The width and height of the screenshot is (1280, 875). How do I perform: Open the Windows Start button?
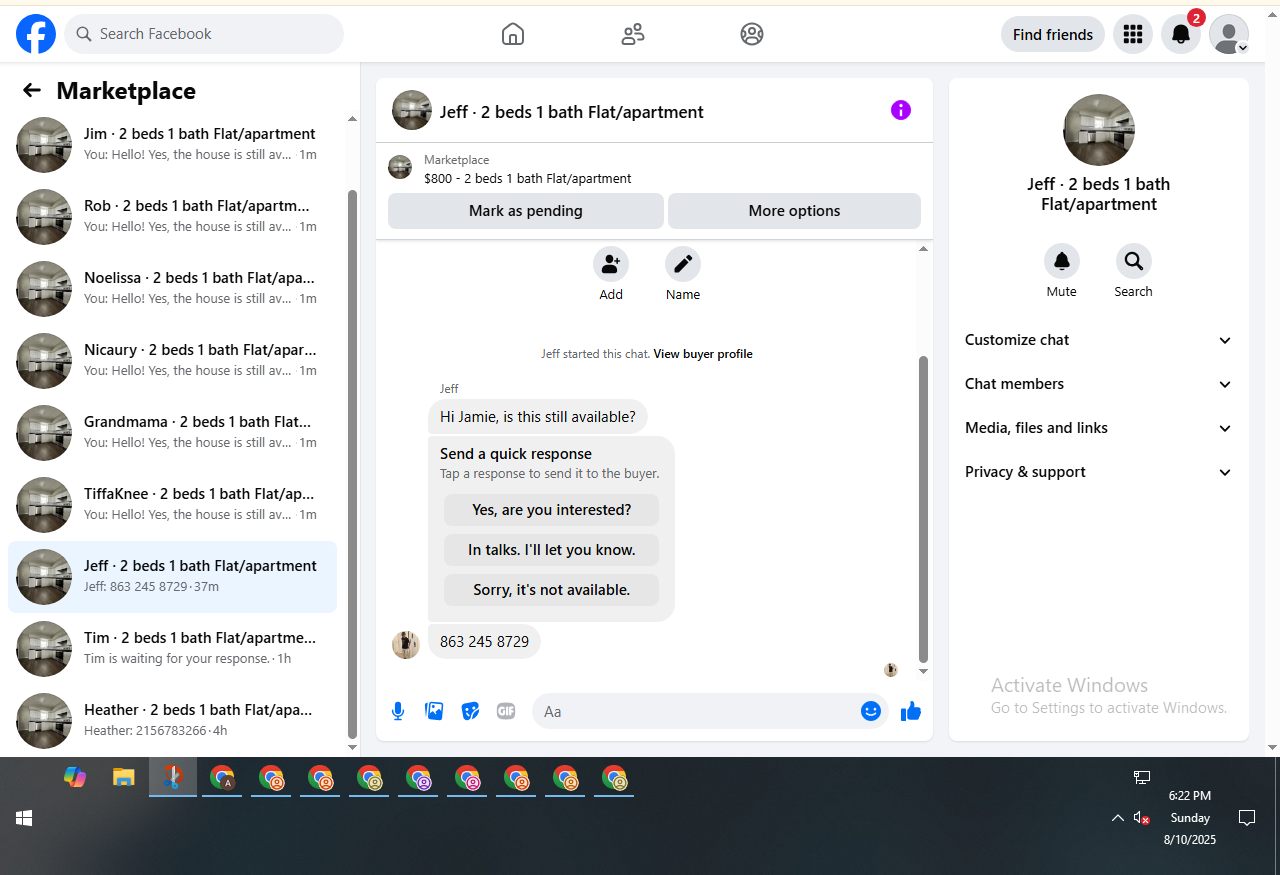tap(24, 818)
